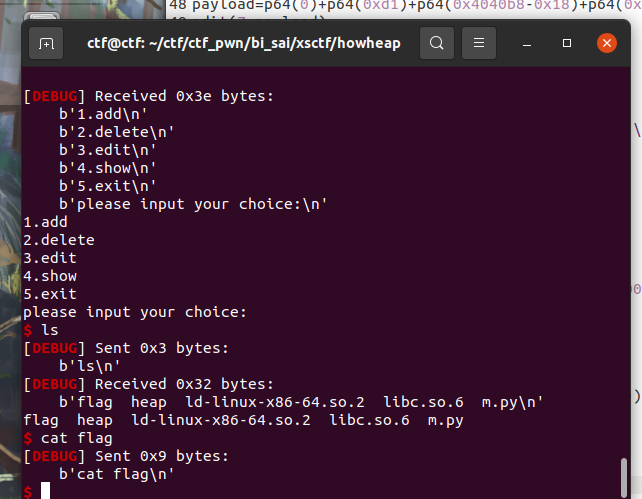This screenshot has width=642, height=499.
Task: Click the '1.add' menu line
Action: coord(45,222)
